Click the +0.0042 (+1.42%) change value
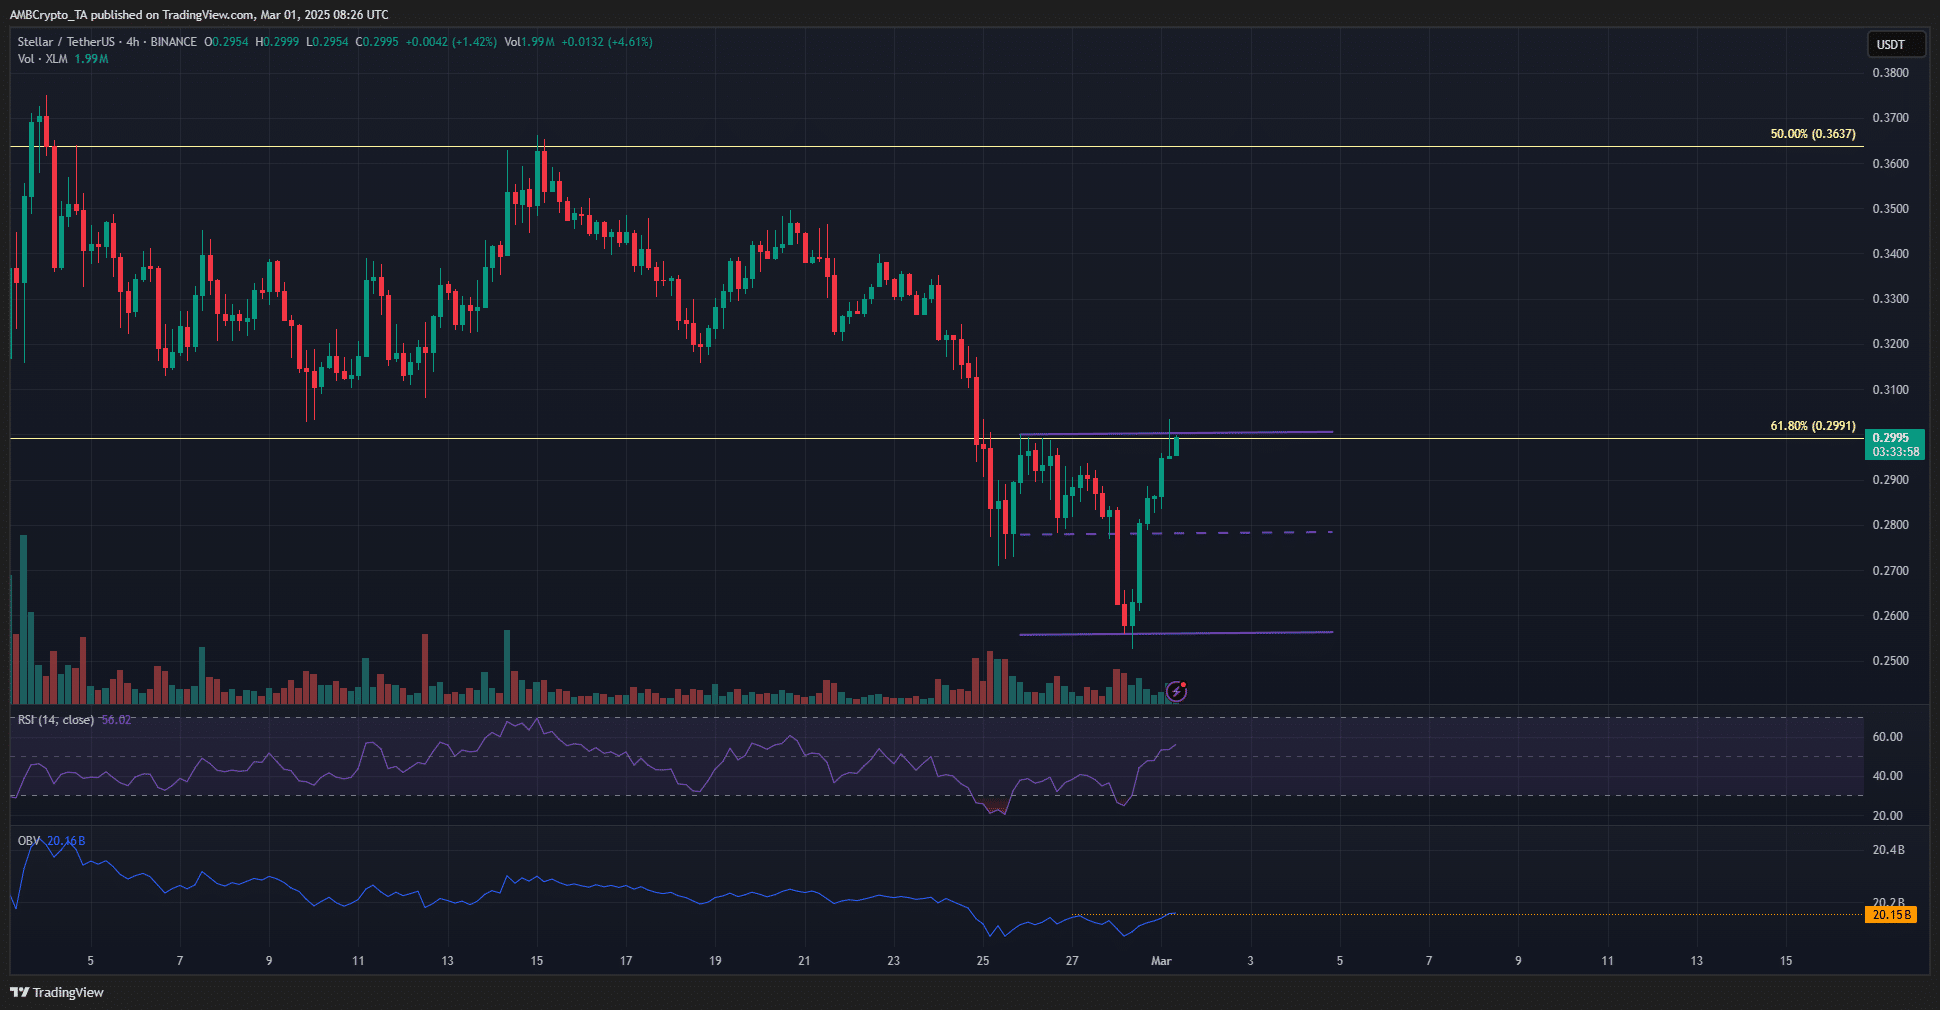The width and height of the screenshot is (1940, 1010). [x=451, y=42]
